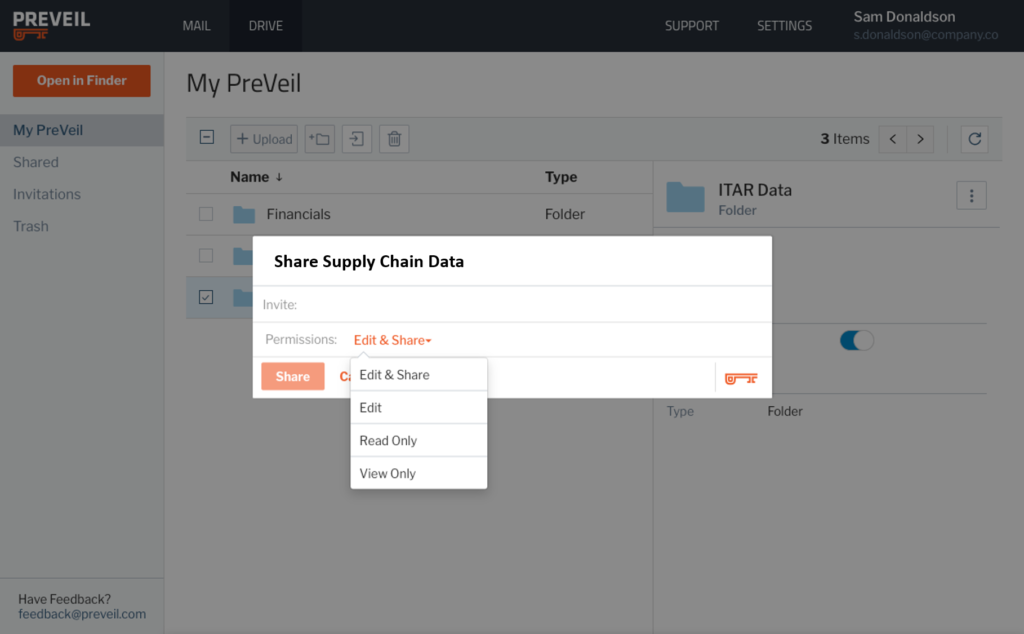Click the trash delete icon in toolbar
Image resolution: width=1024 pixels, height=634 pixels.
coord(394,139)
